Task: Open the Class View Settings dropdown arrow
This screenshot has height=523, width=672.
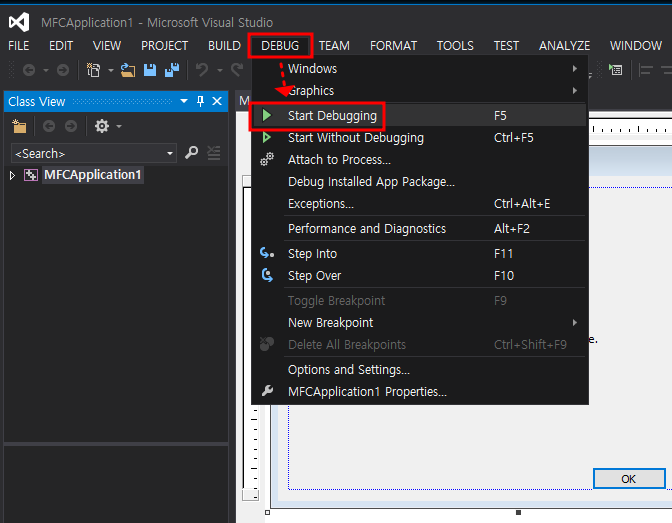Action: pyautogui.click(x=119, y=126)
